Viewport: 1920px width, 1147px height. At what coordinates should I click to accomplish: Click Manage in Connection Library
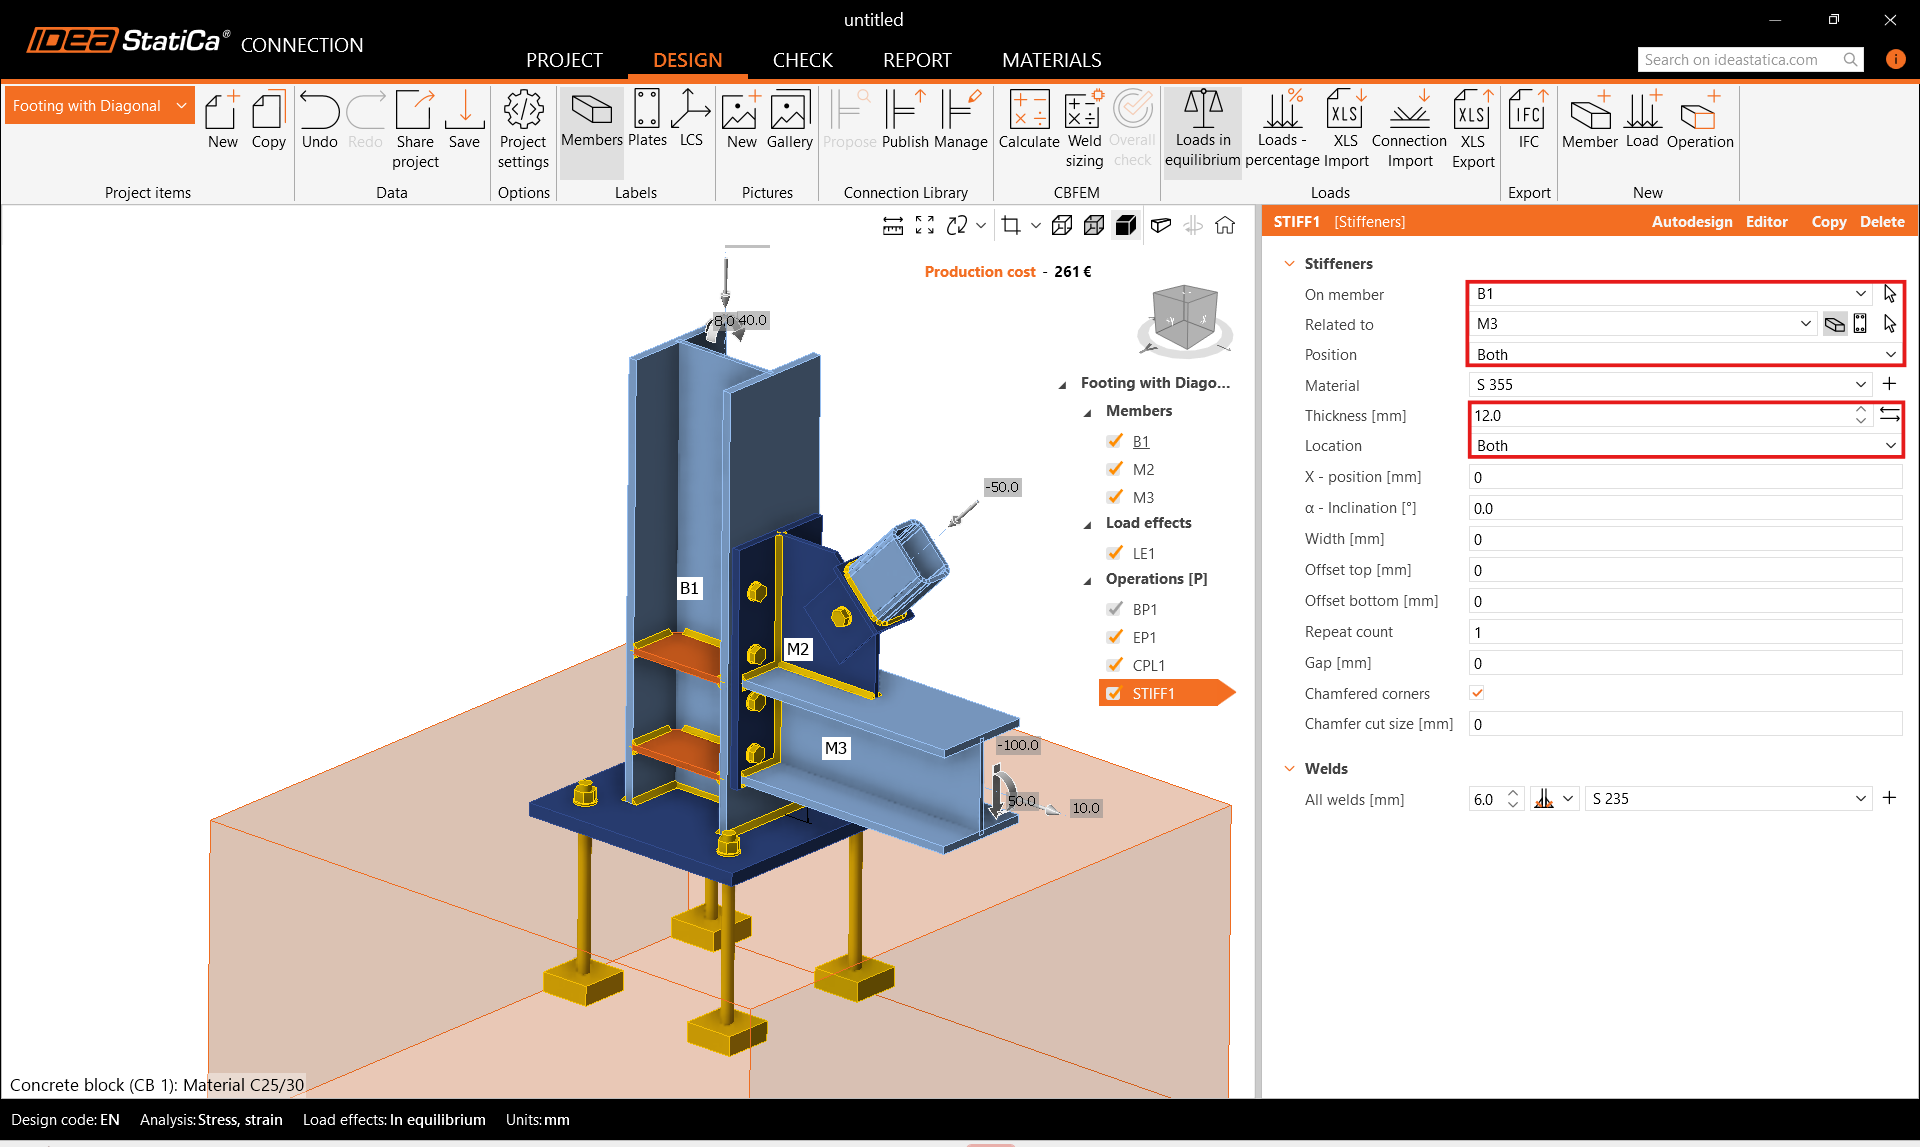(960, 120)
